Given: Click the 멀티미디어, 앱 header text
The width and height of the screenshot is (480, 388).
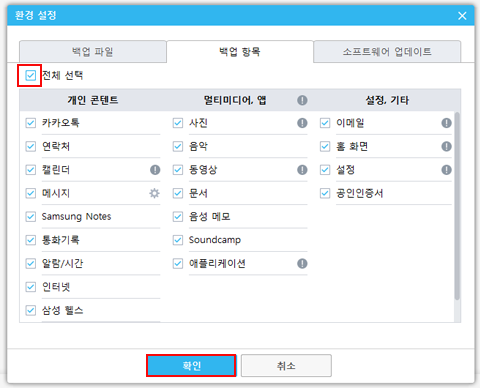Looking at the screenshot, I should [235, 100].
